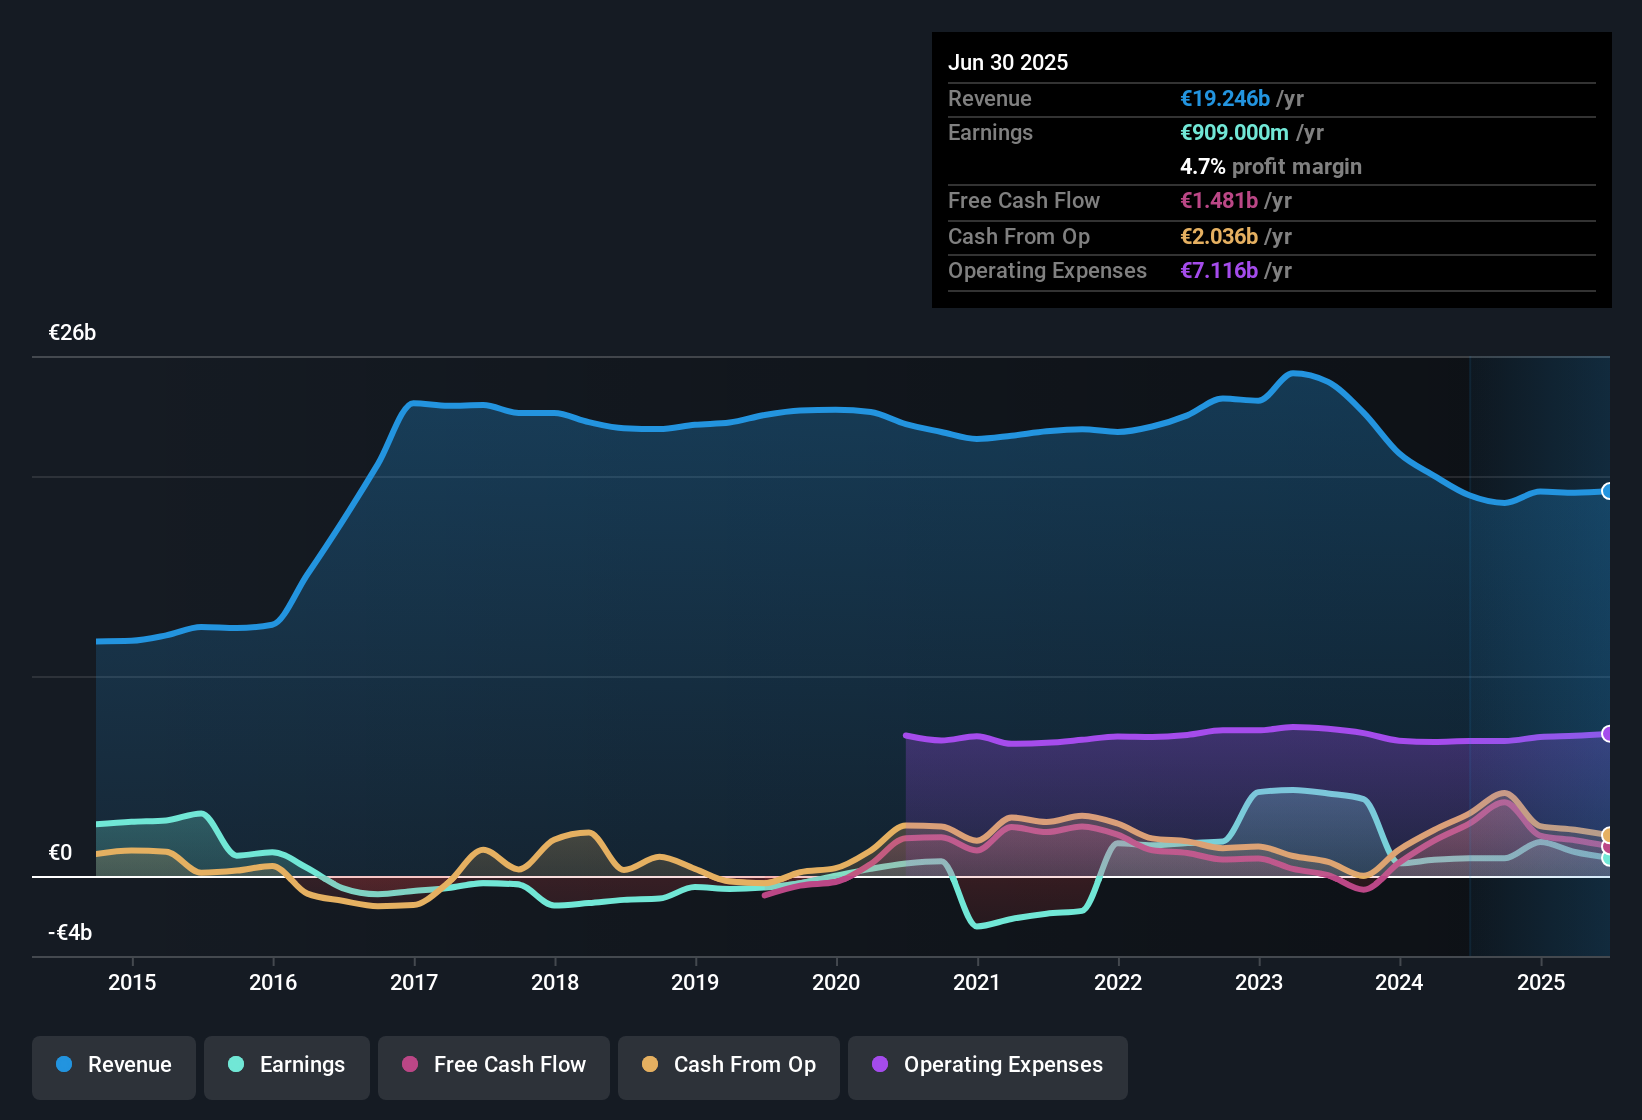This screenshot has height=1120, width=1642.
Task: Toggle the Revenue legend series
Action: (x=114, y=1065)
